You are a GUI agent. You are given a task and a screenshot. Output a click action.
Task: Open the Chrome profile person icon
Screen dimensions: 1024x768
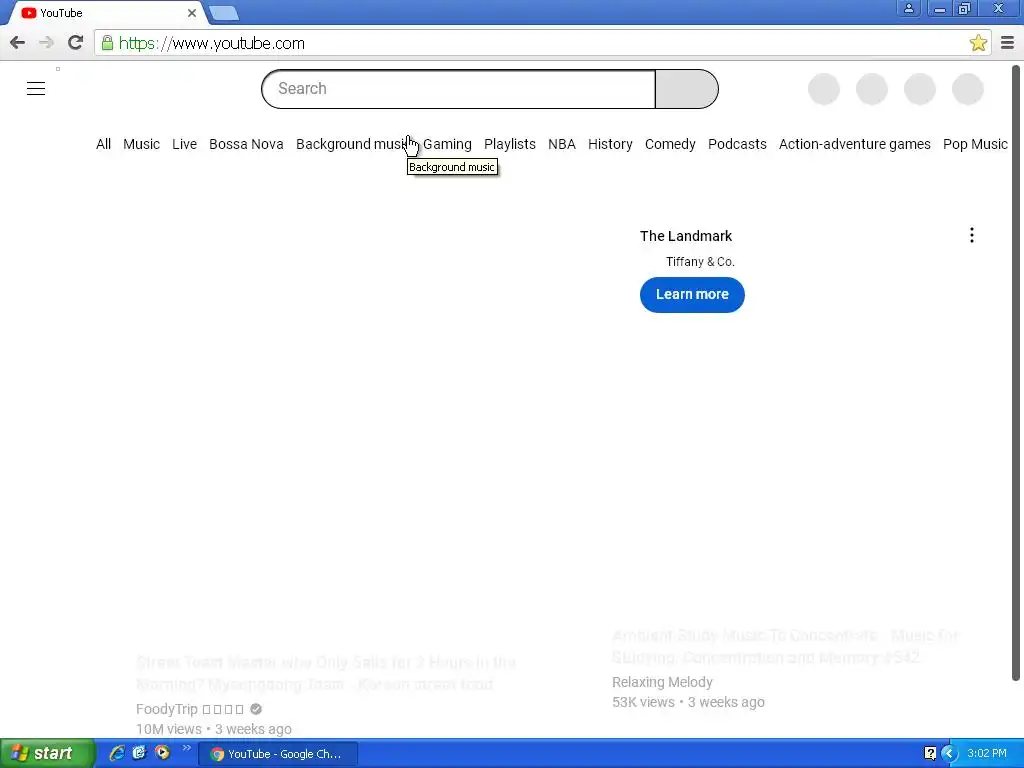point(908,8)
